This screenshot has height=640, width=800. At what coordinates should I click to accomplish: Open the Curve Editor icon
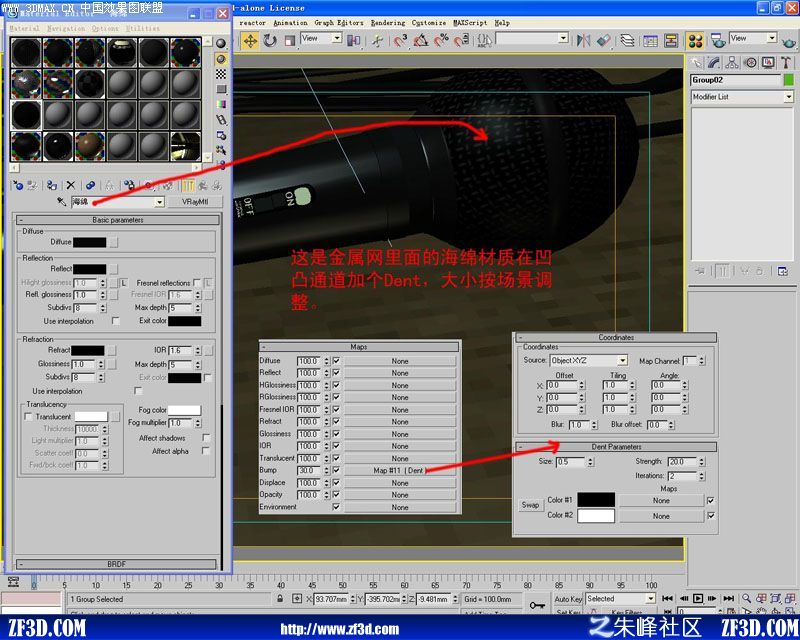coord(651,40)
